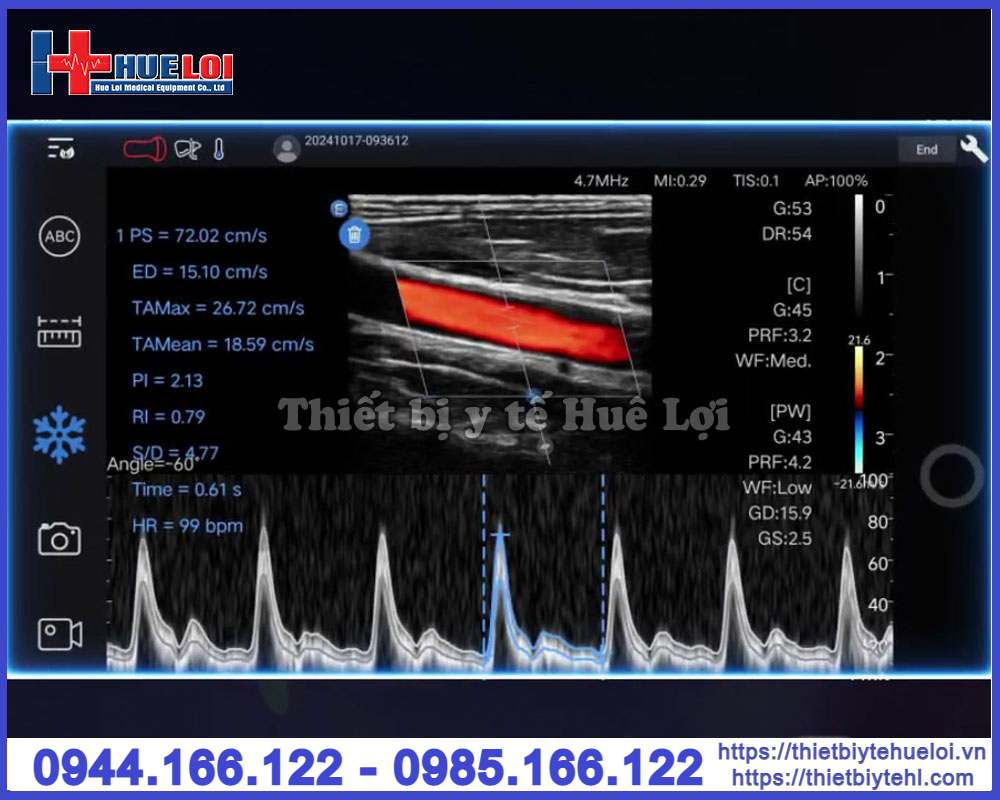Open the hamburger menu at top left
Screen dimensions: 1000x800
coord(60,149)
